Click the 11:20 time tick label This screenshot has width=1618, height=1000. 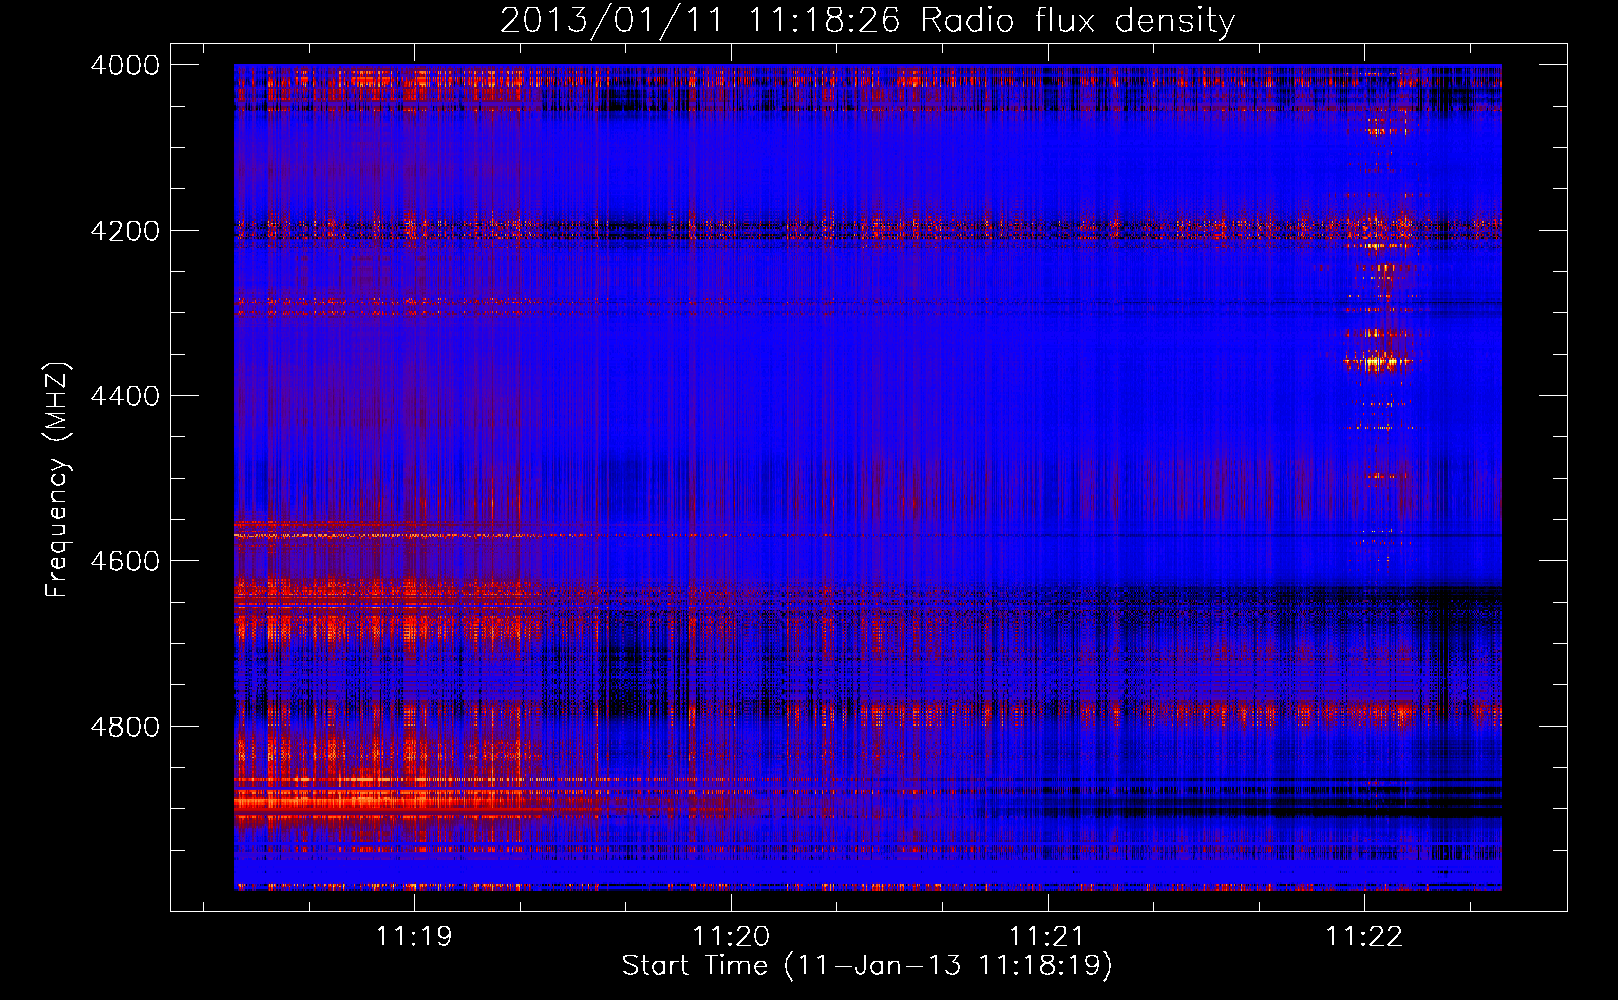point(731,937)
